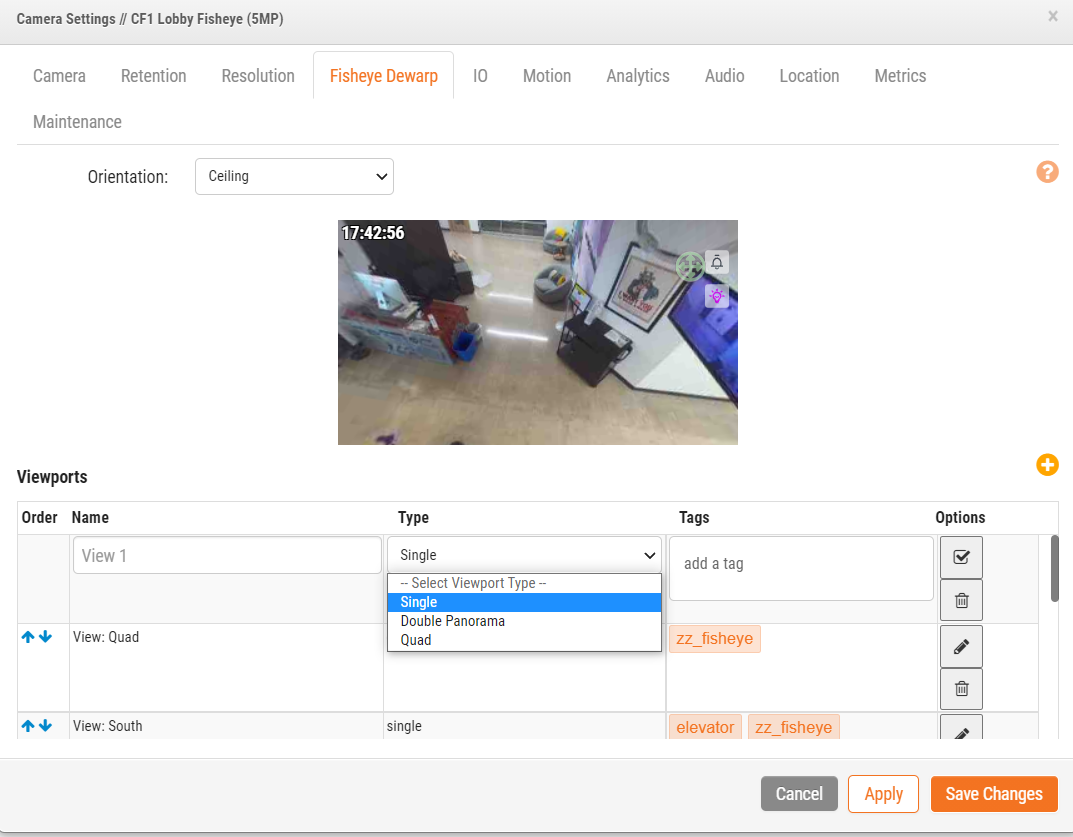Image resolution: width=1073 pixels, height=837 pixels.
Task: Move View: South up arrow
Action: pyautogui.click(x=28, y=726)
